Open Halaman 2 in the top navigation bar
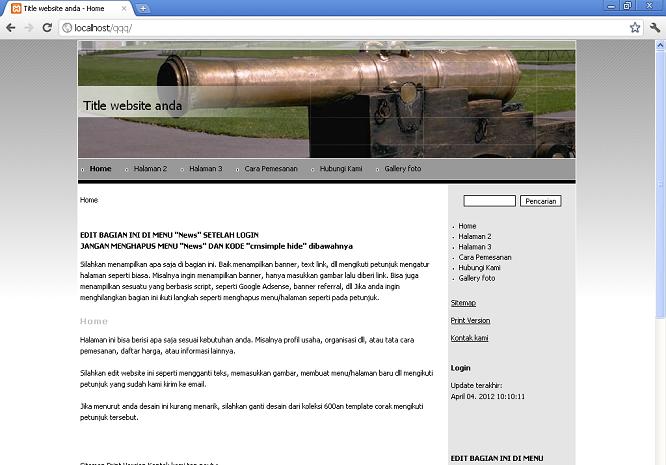Image resolution: width=666 pixels, height=465 pixels. [x=150, y=169]
